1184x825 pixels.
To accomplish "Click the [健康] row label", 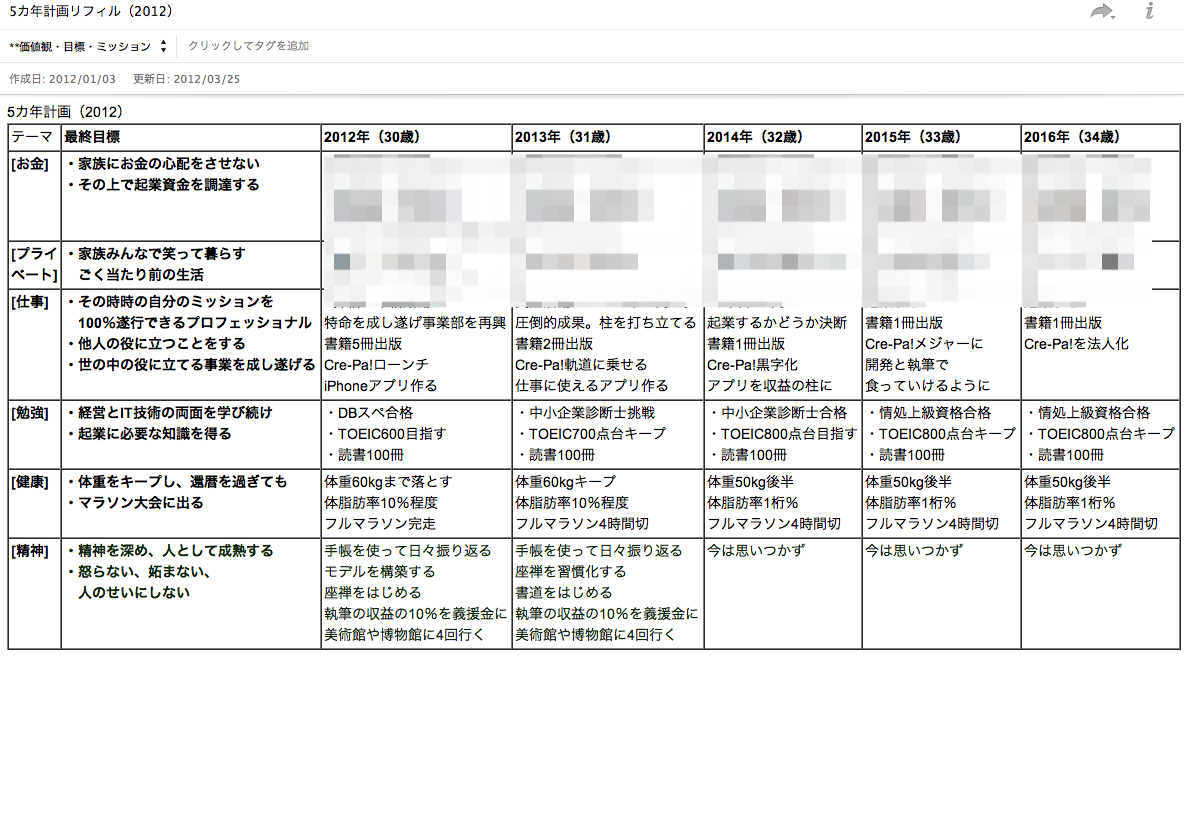I will [x=30, y=482].
